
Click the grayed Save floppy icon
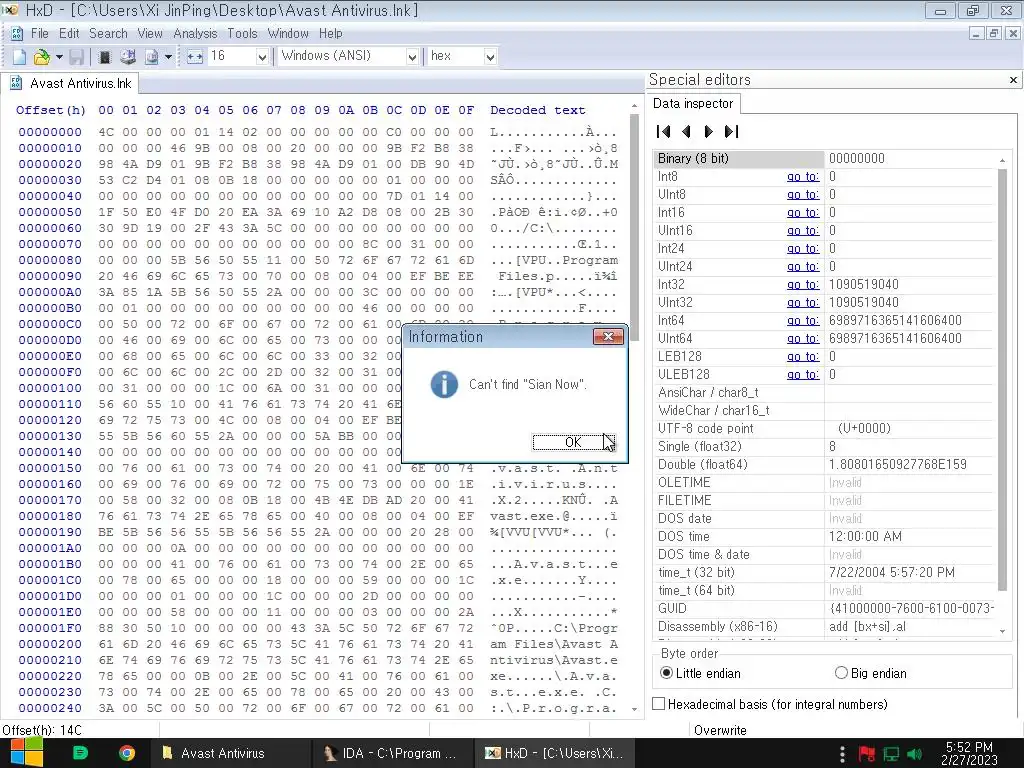76,57
